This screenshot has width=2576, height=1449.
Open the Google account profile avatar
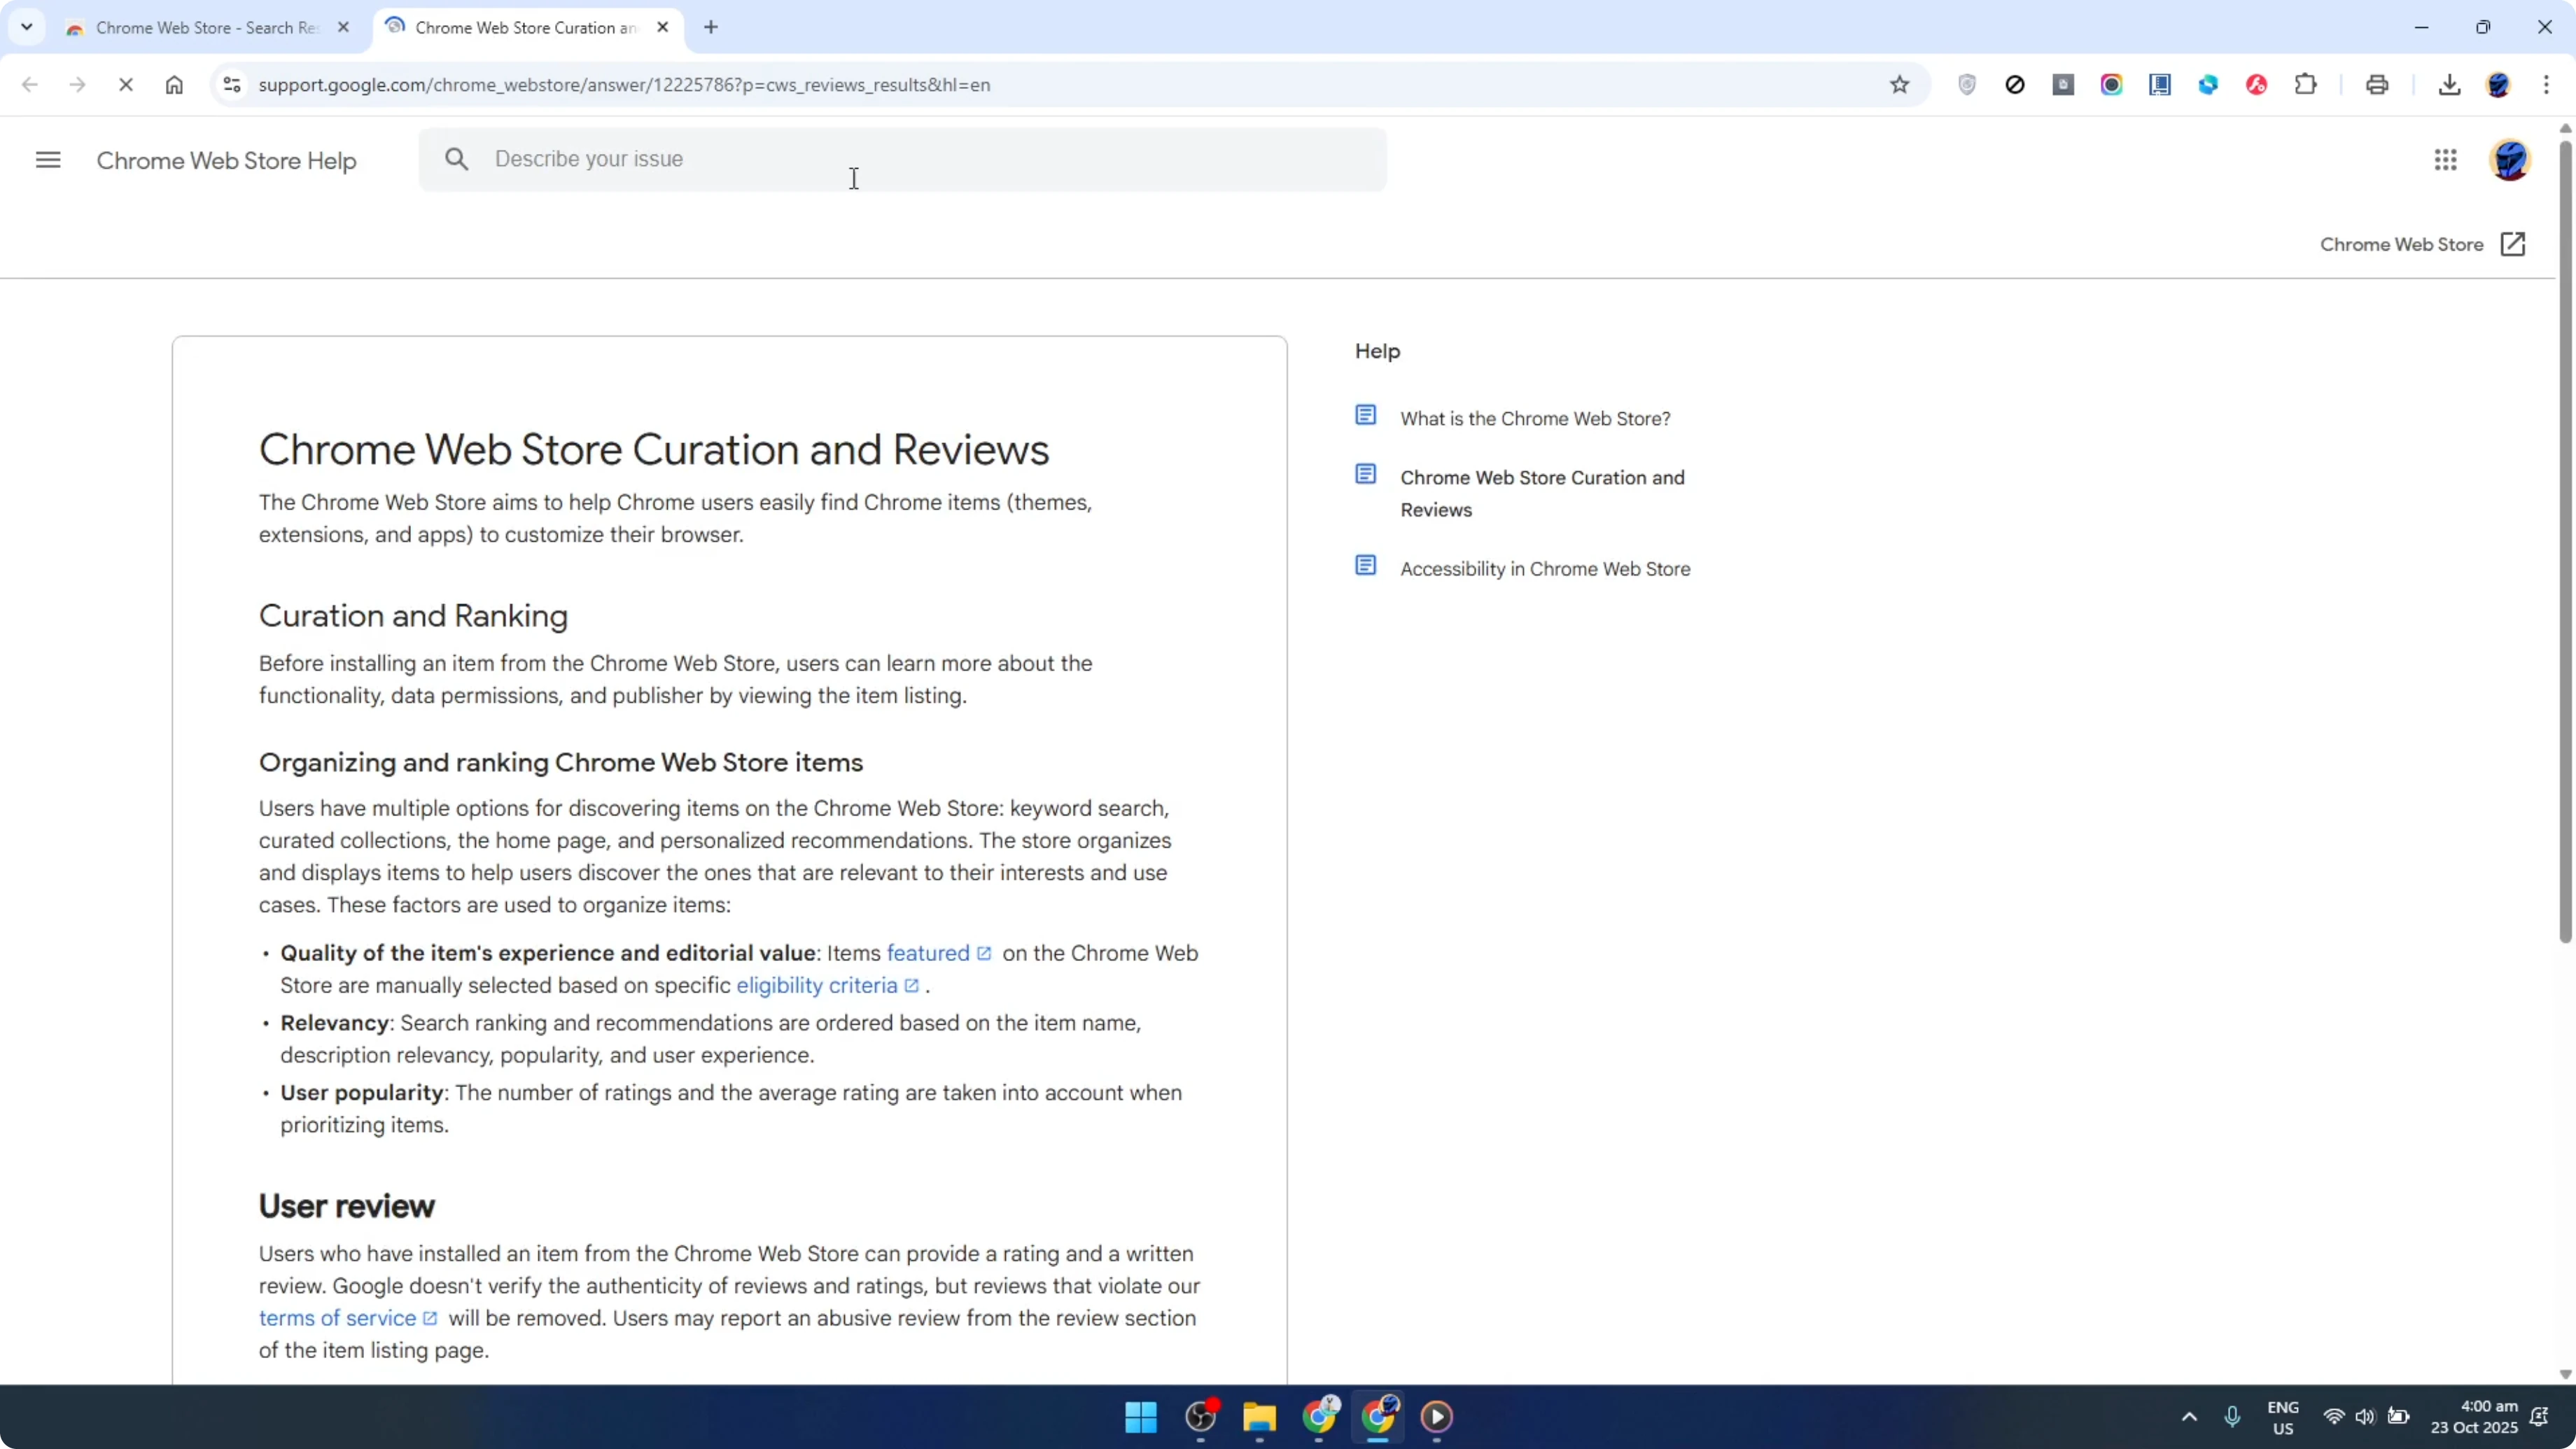pos(2510,160)
